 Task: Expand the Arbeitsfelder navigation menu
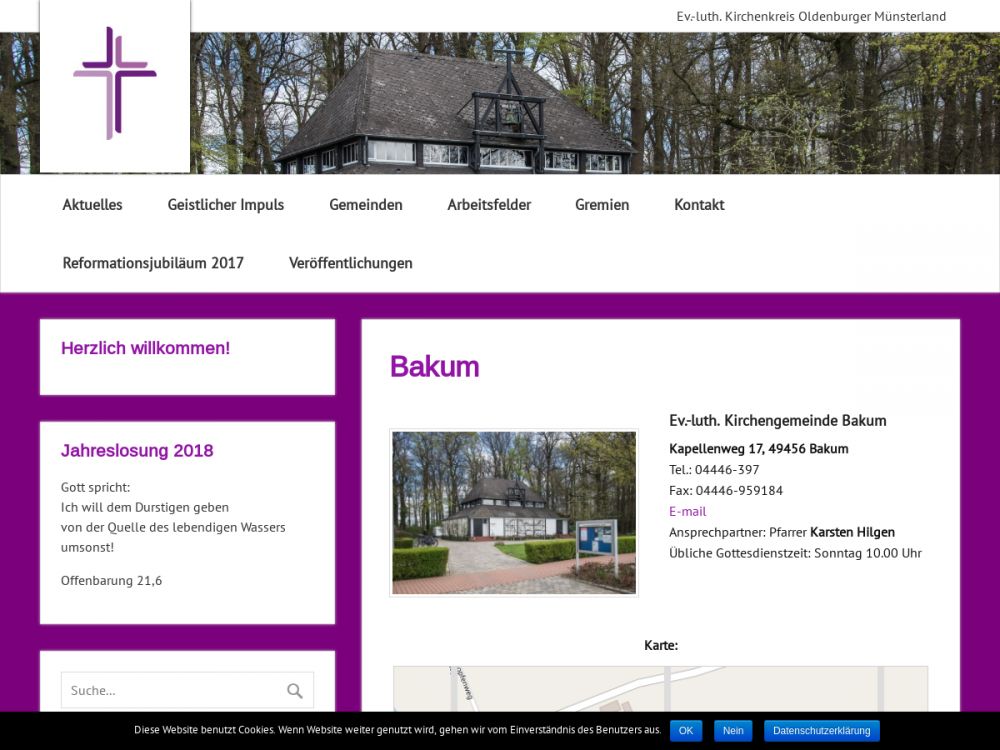click(x=489, y=205)
